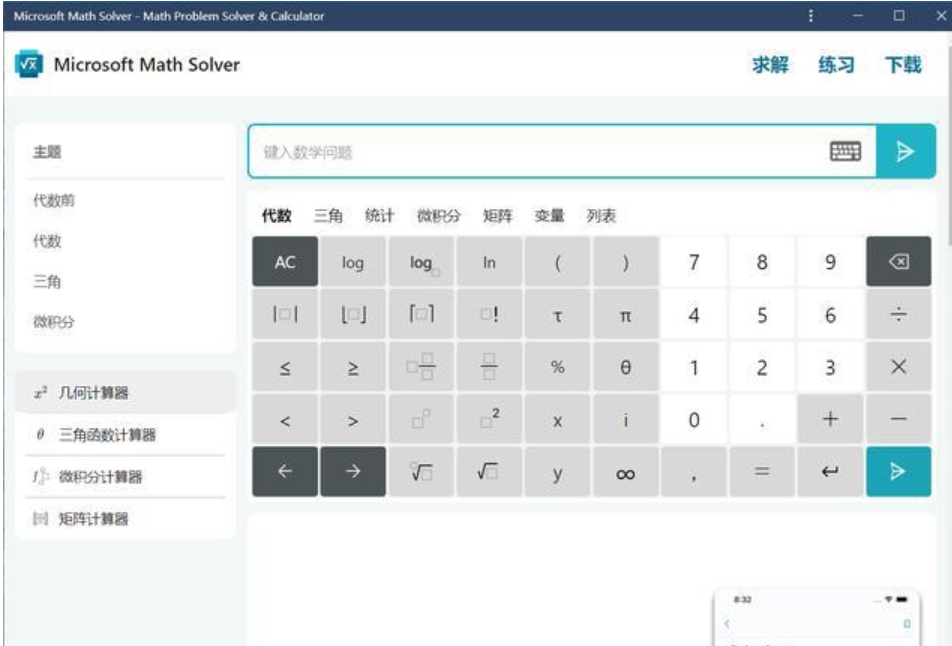
Task: Open the 求解 page
Action: [x=770, y=64]
